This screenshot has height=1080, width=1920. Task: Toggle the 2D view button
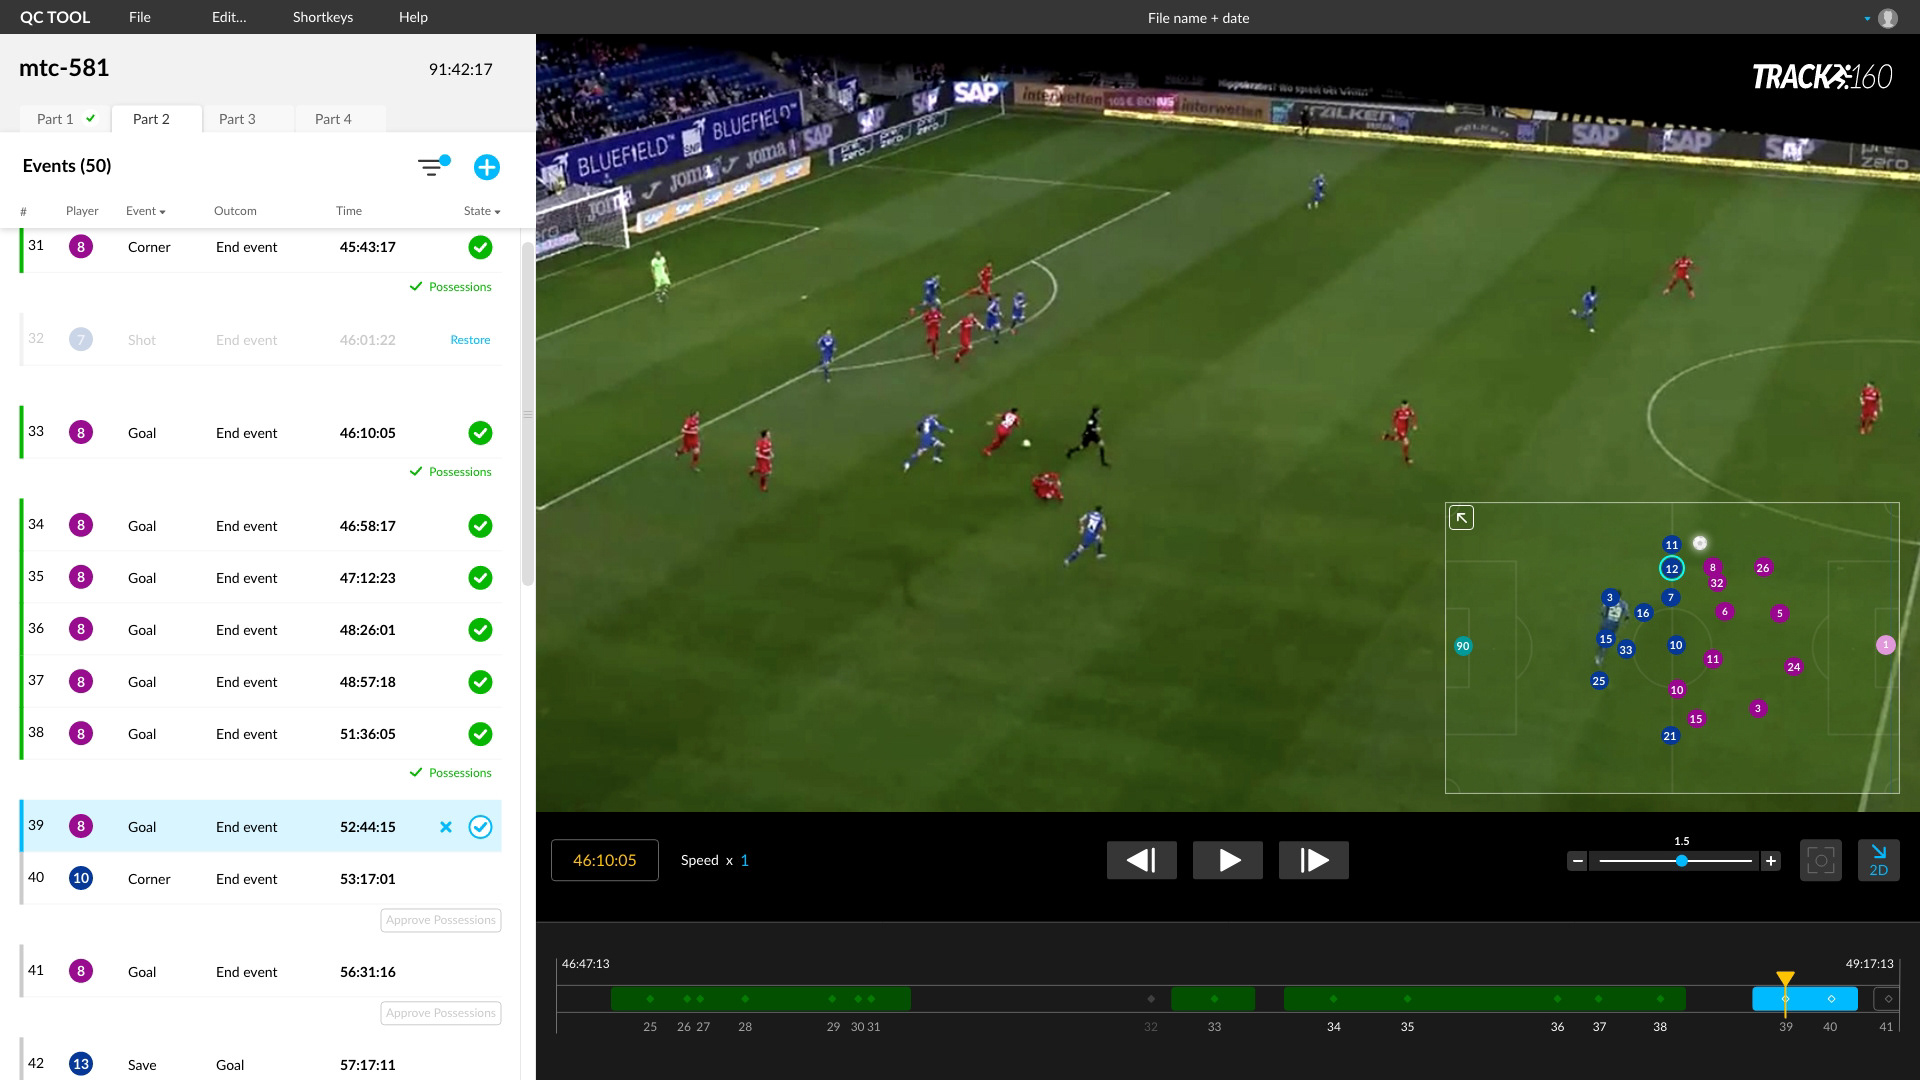click(x=1879, y=860)
